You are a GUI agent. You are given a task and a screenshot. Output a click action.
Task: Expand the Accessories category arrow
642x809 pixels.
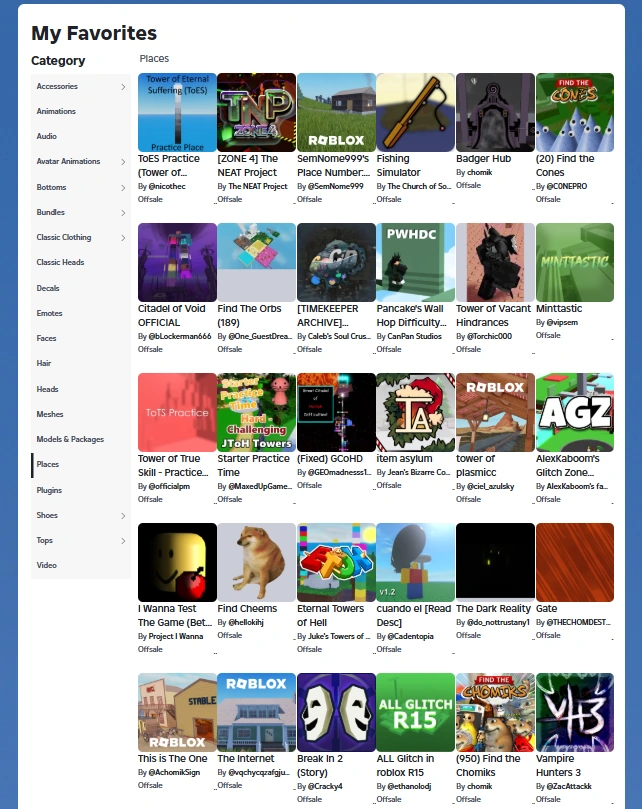click(123, 87)
